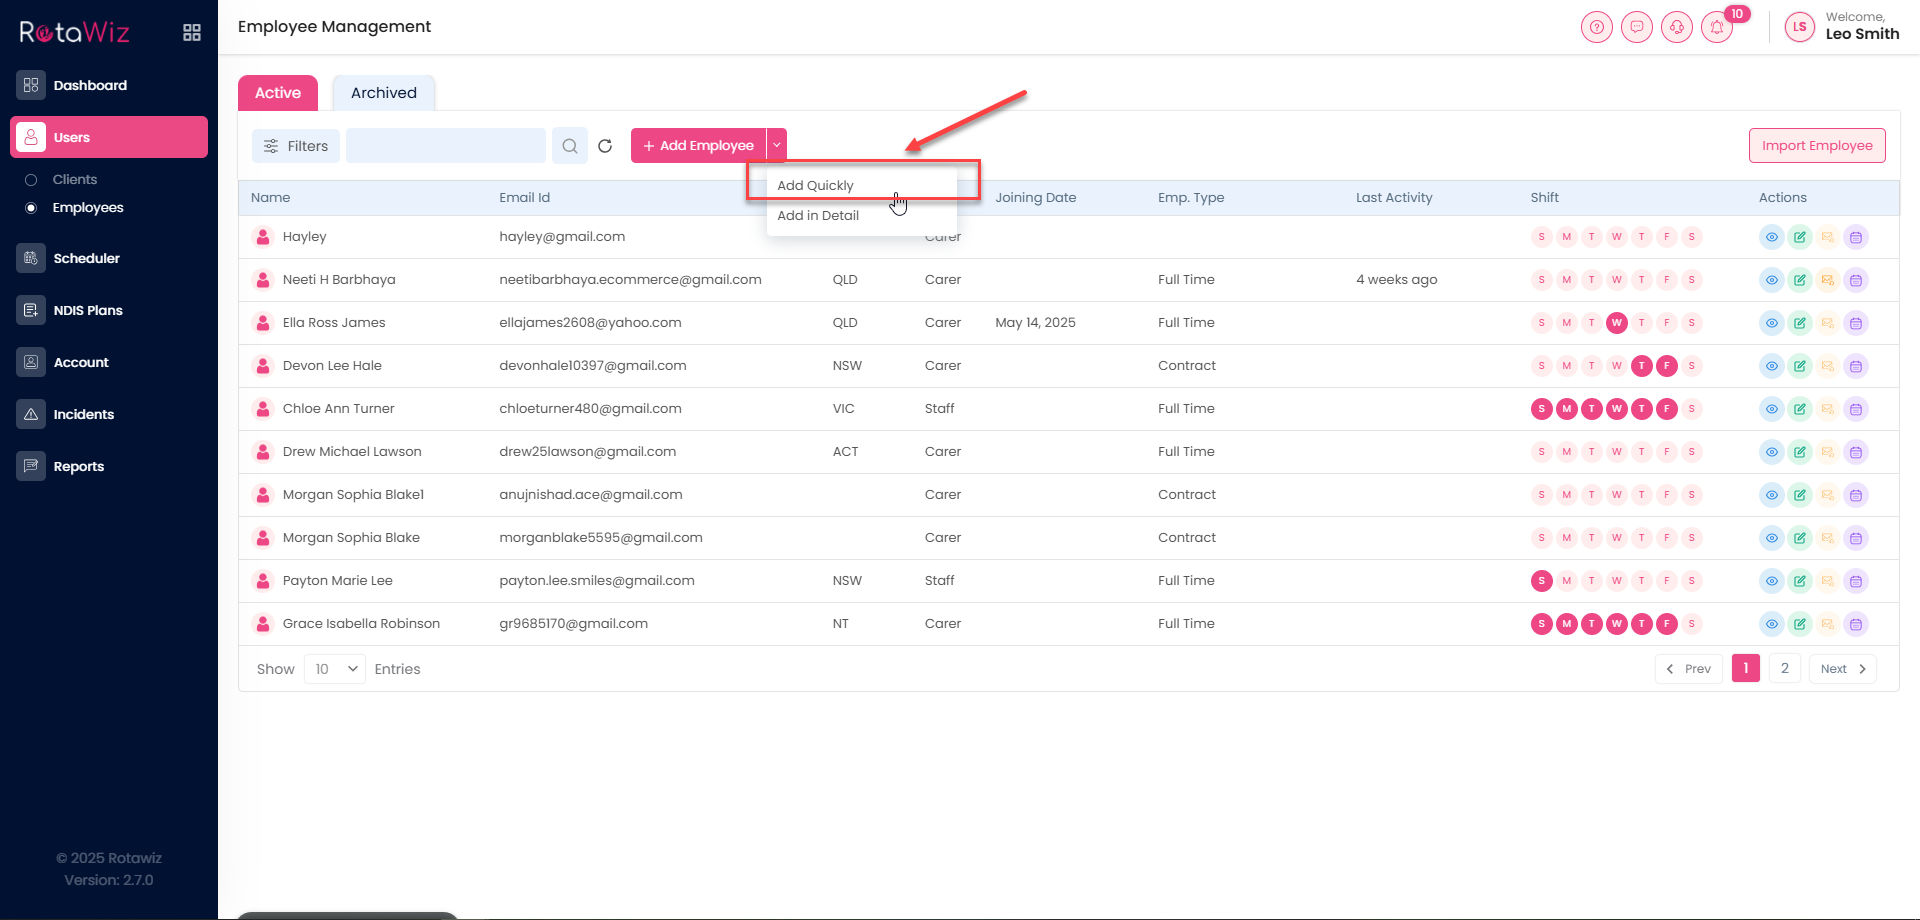1920x920 pixels.
Task: Go to the Next page
Action: click(x=1842, y=669)
